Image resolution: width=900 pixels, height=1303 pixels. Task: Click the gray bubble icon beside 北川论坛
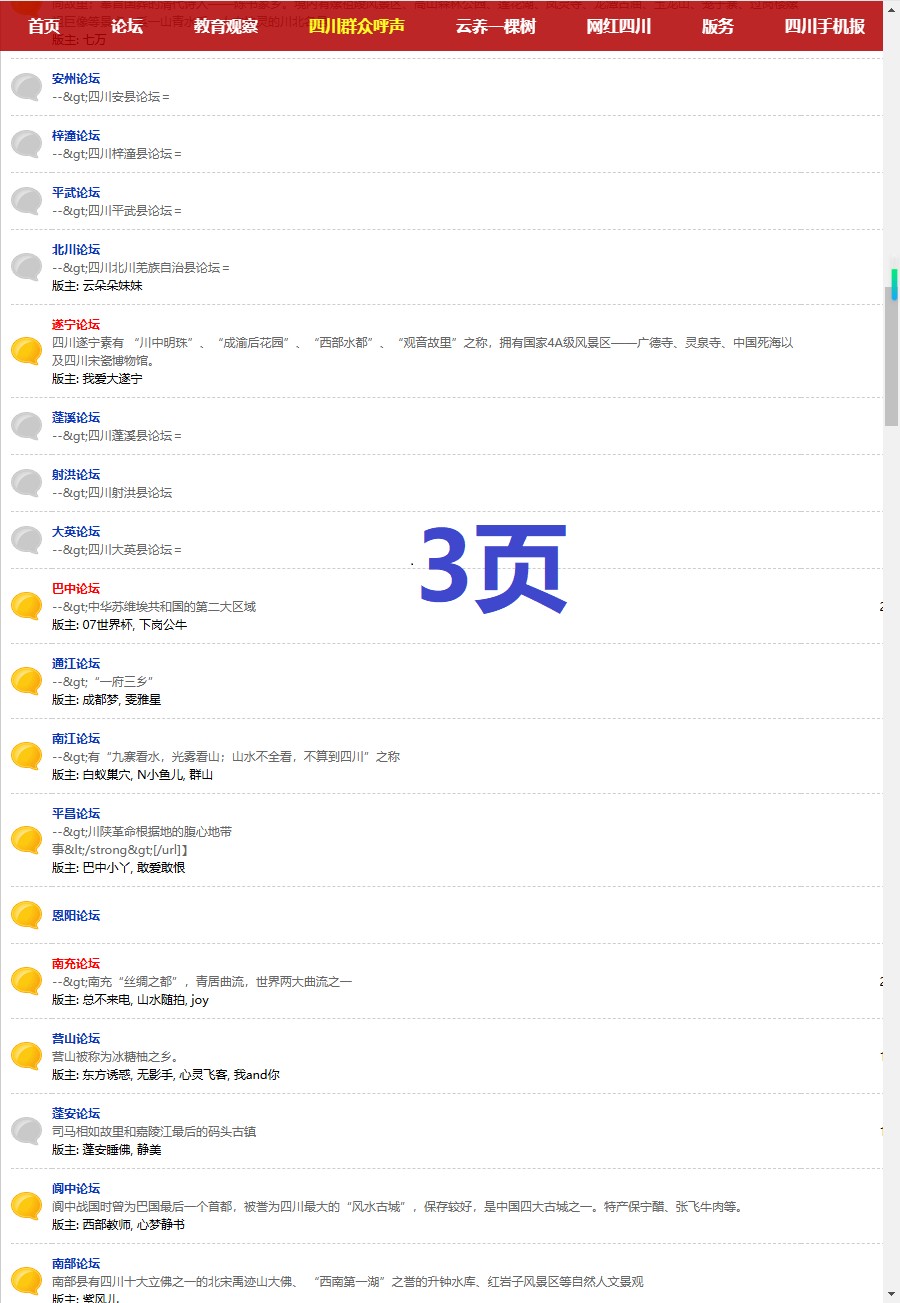point(26,267)
